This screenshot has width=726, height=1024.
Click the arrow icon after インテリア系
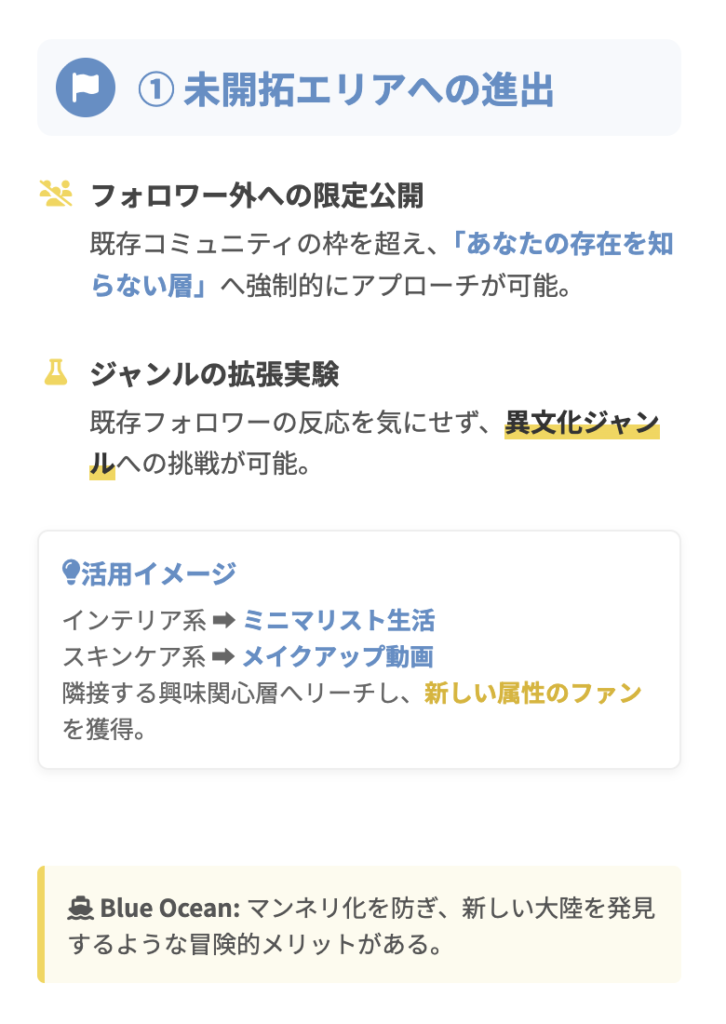[x=224, y=621]
